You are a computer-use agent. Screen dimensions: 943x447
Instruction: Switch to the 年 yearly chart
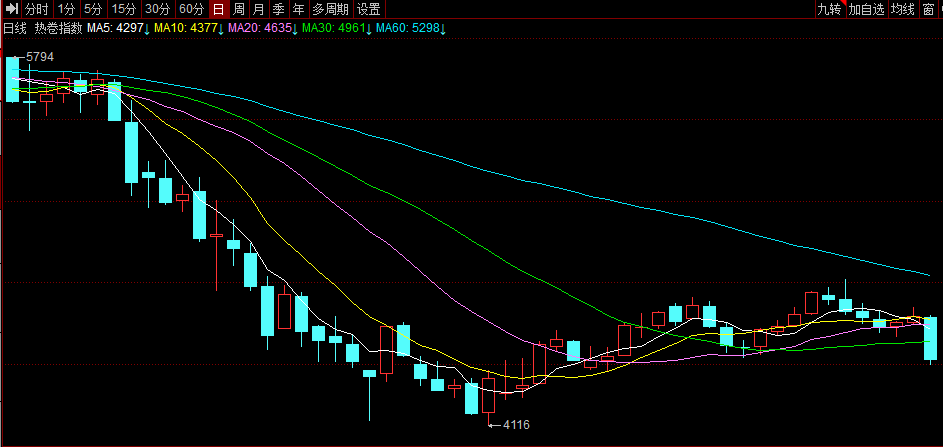coord(298,8)
